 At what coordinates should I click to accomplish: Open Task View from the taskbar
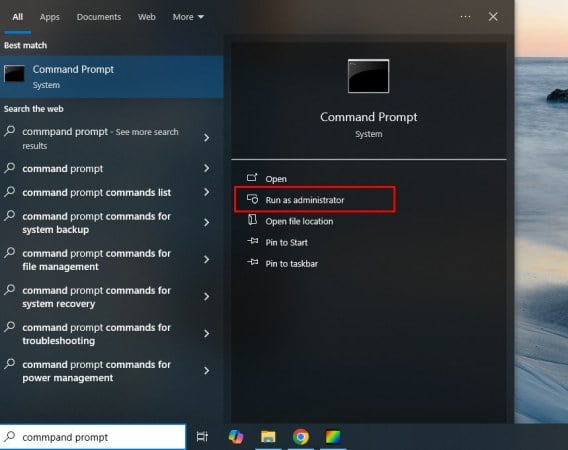[x=202, y=437]
